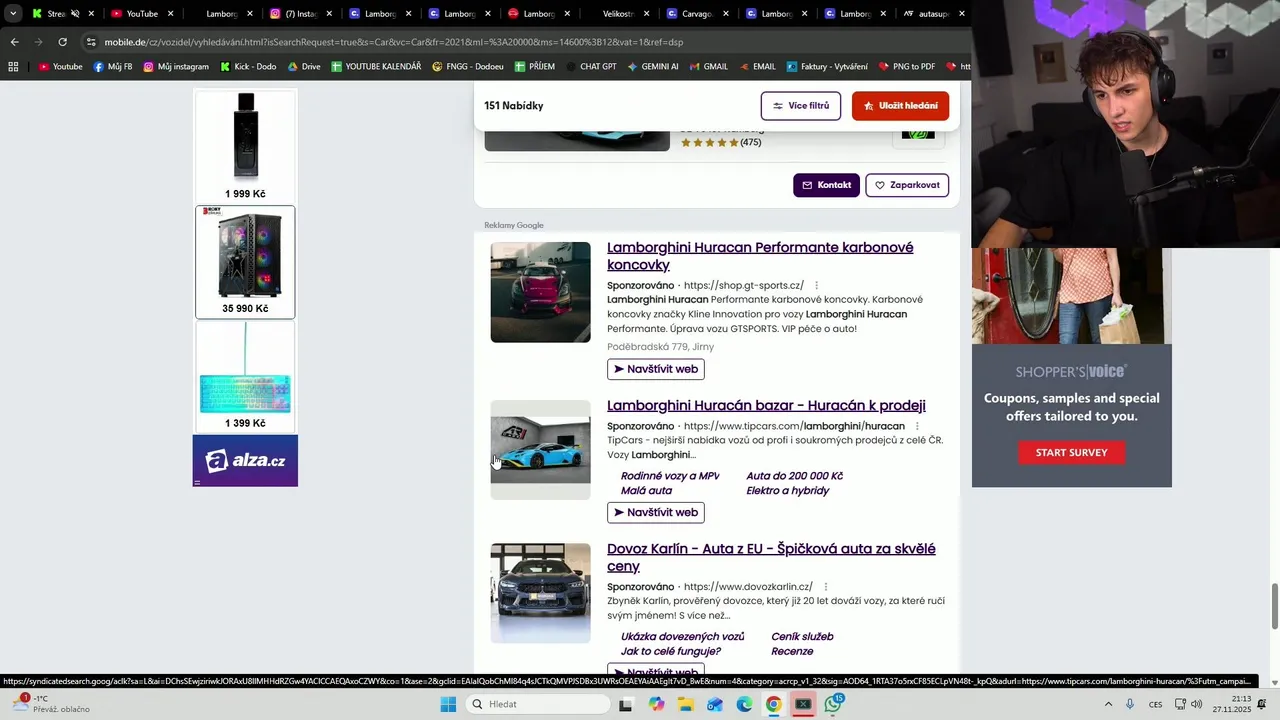The height and width of the screenshot is (720, 1280).
Task: Click Navštívit web under the TipCars ad
Action: click(656, 512)
